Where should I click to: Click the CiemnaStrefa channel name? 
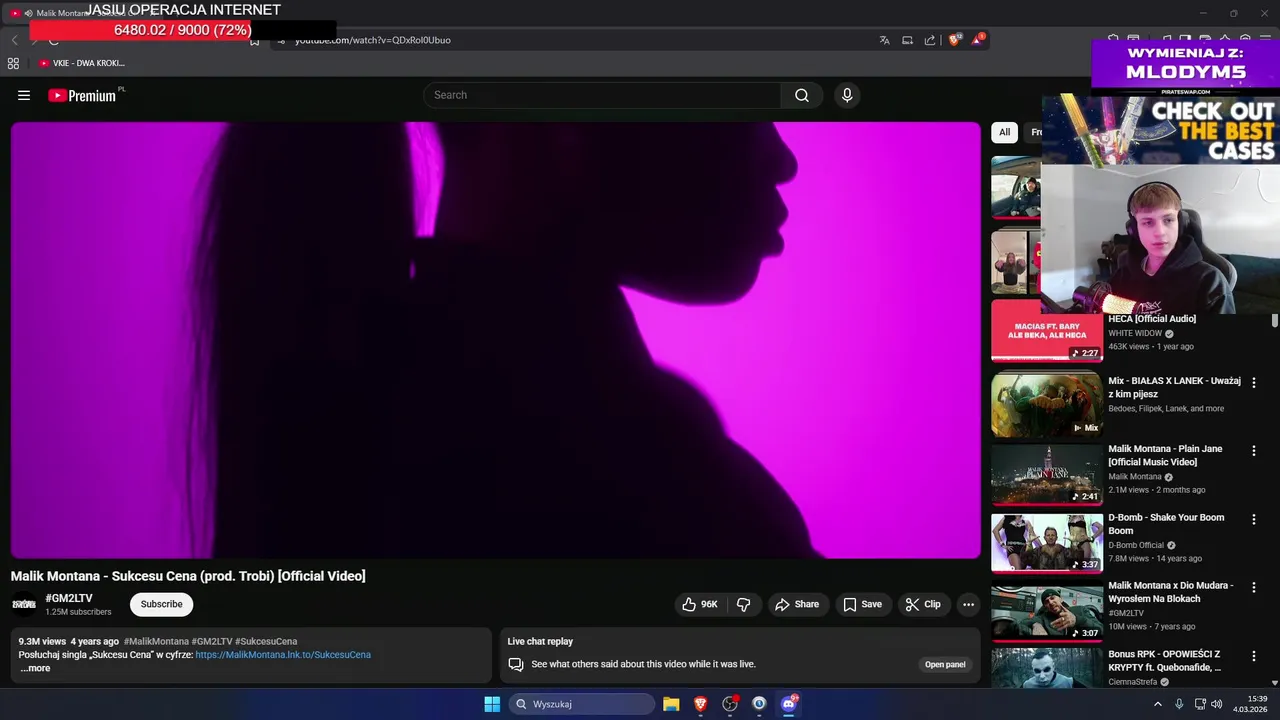coord(1132,682)
